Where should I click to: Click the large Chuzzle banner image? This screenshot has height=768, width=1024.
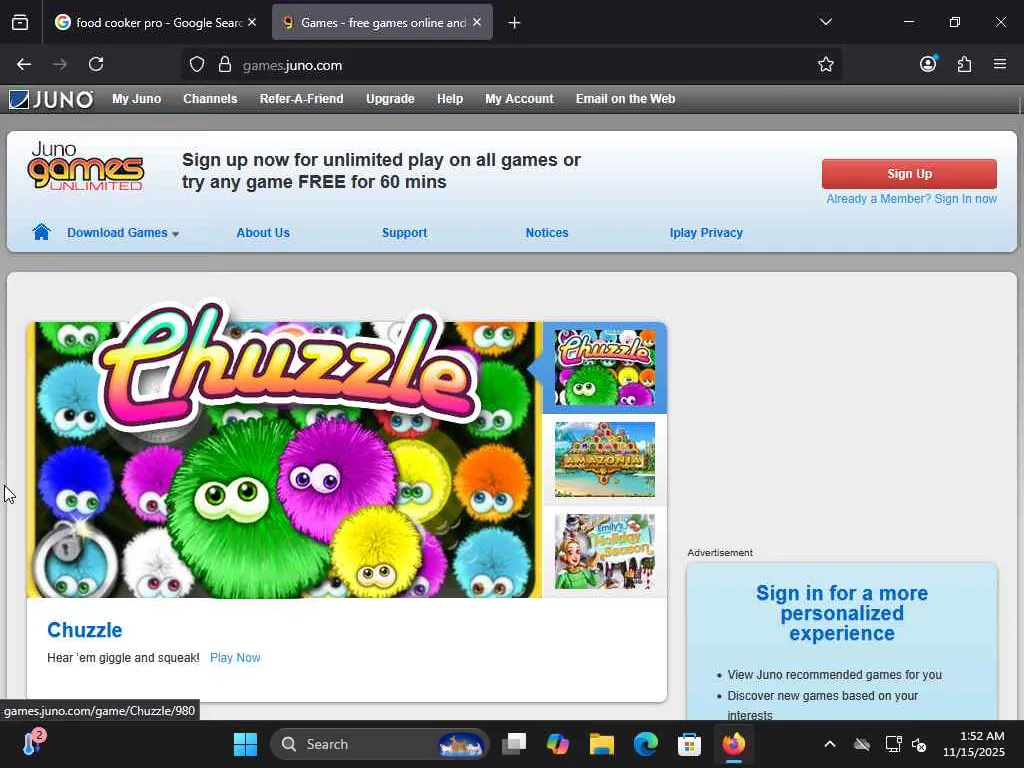point(284,458)
